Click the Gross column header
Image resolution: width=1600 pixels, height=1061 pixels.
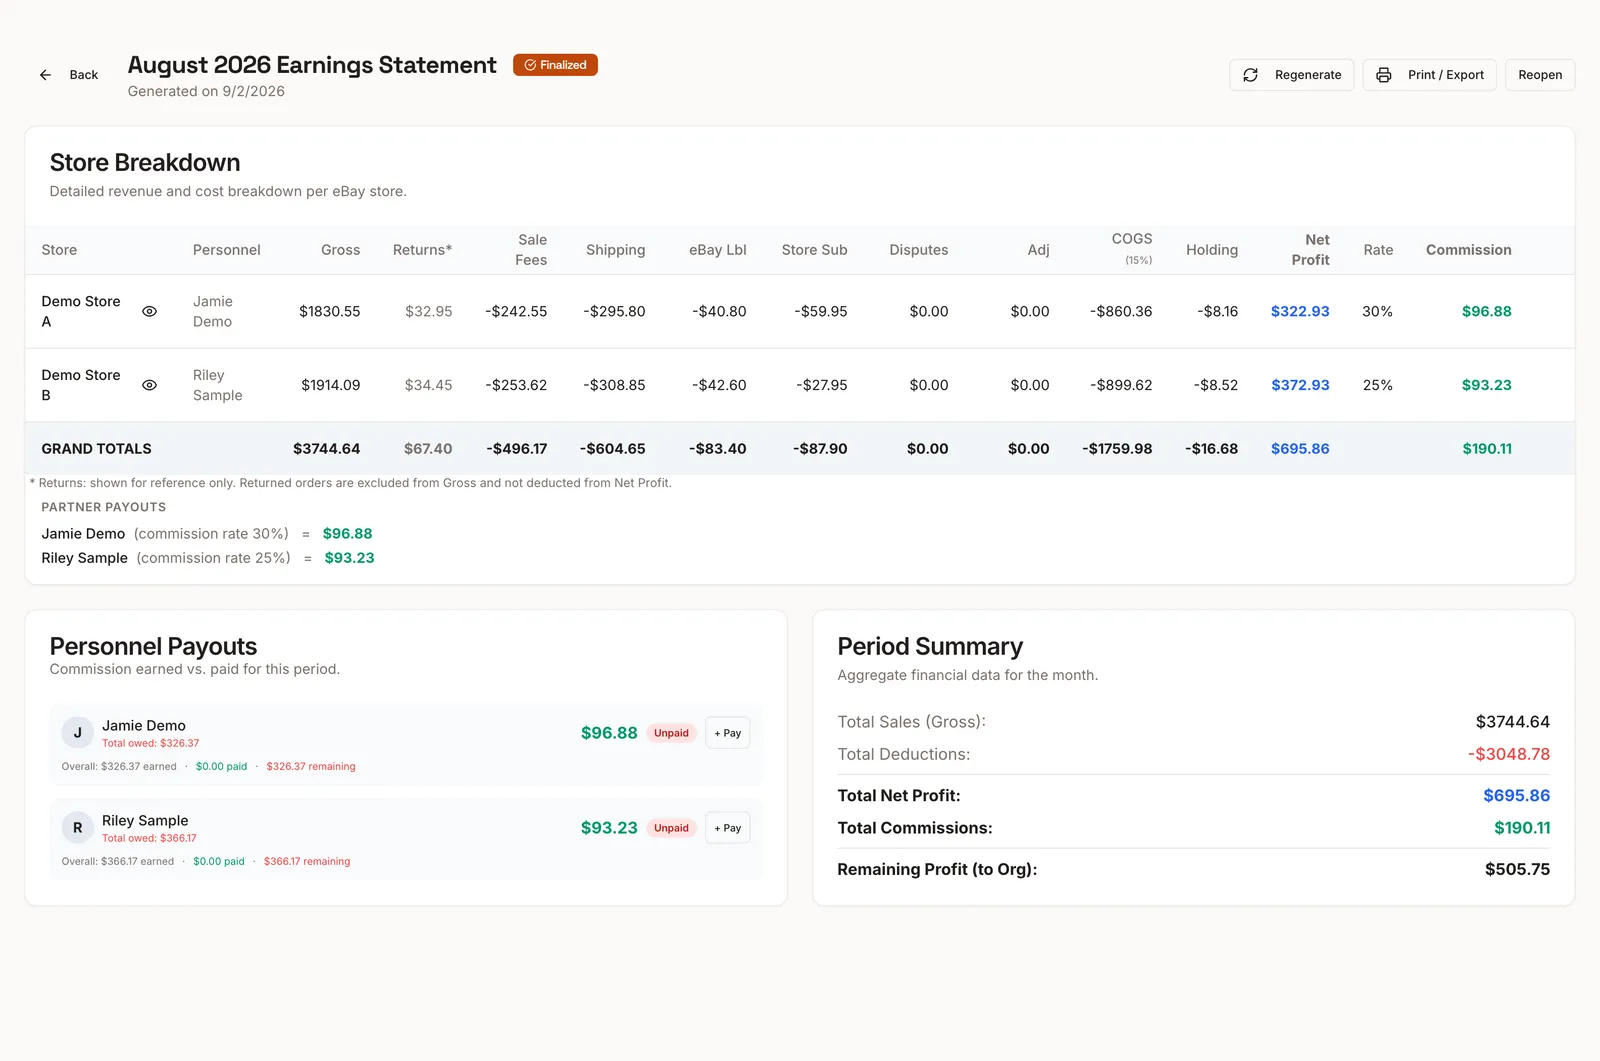(x=340, y=250)
